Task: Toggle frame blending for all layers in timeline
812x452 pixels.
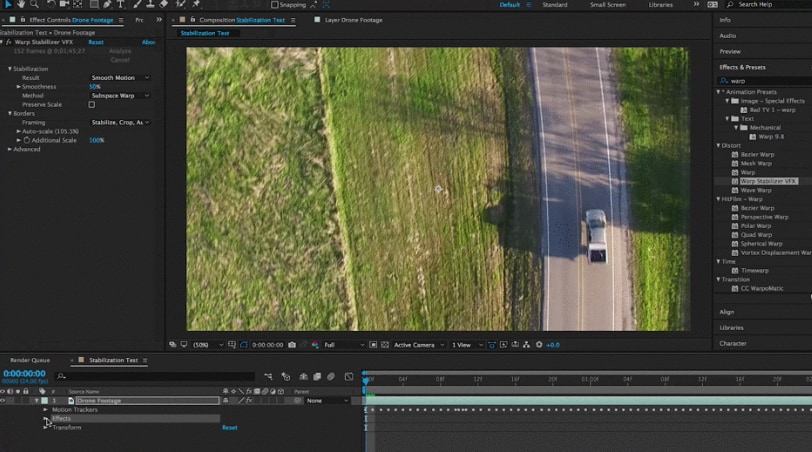Action: [x=317, y=376]
